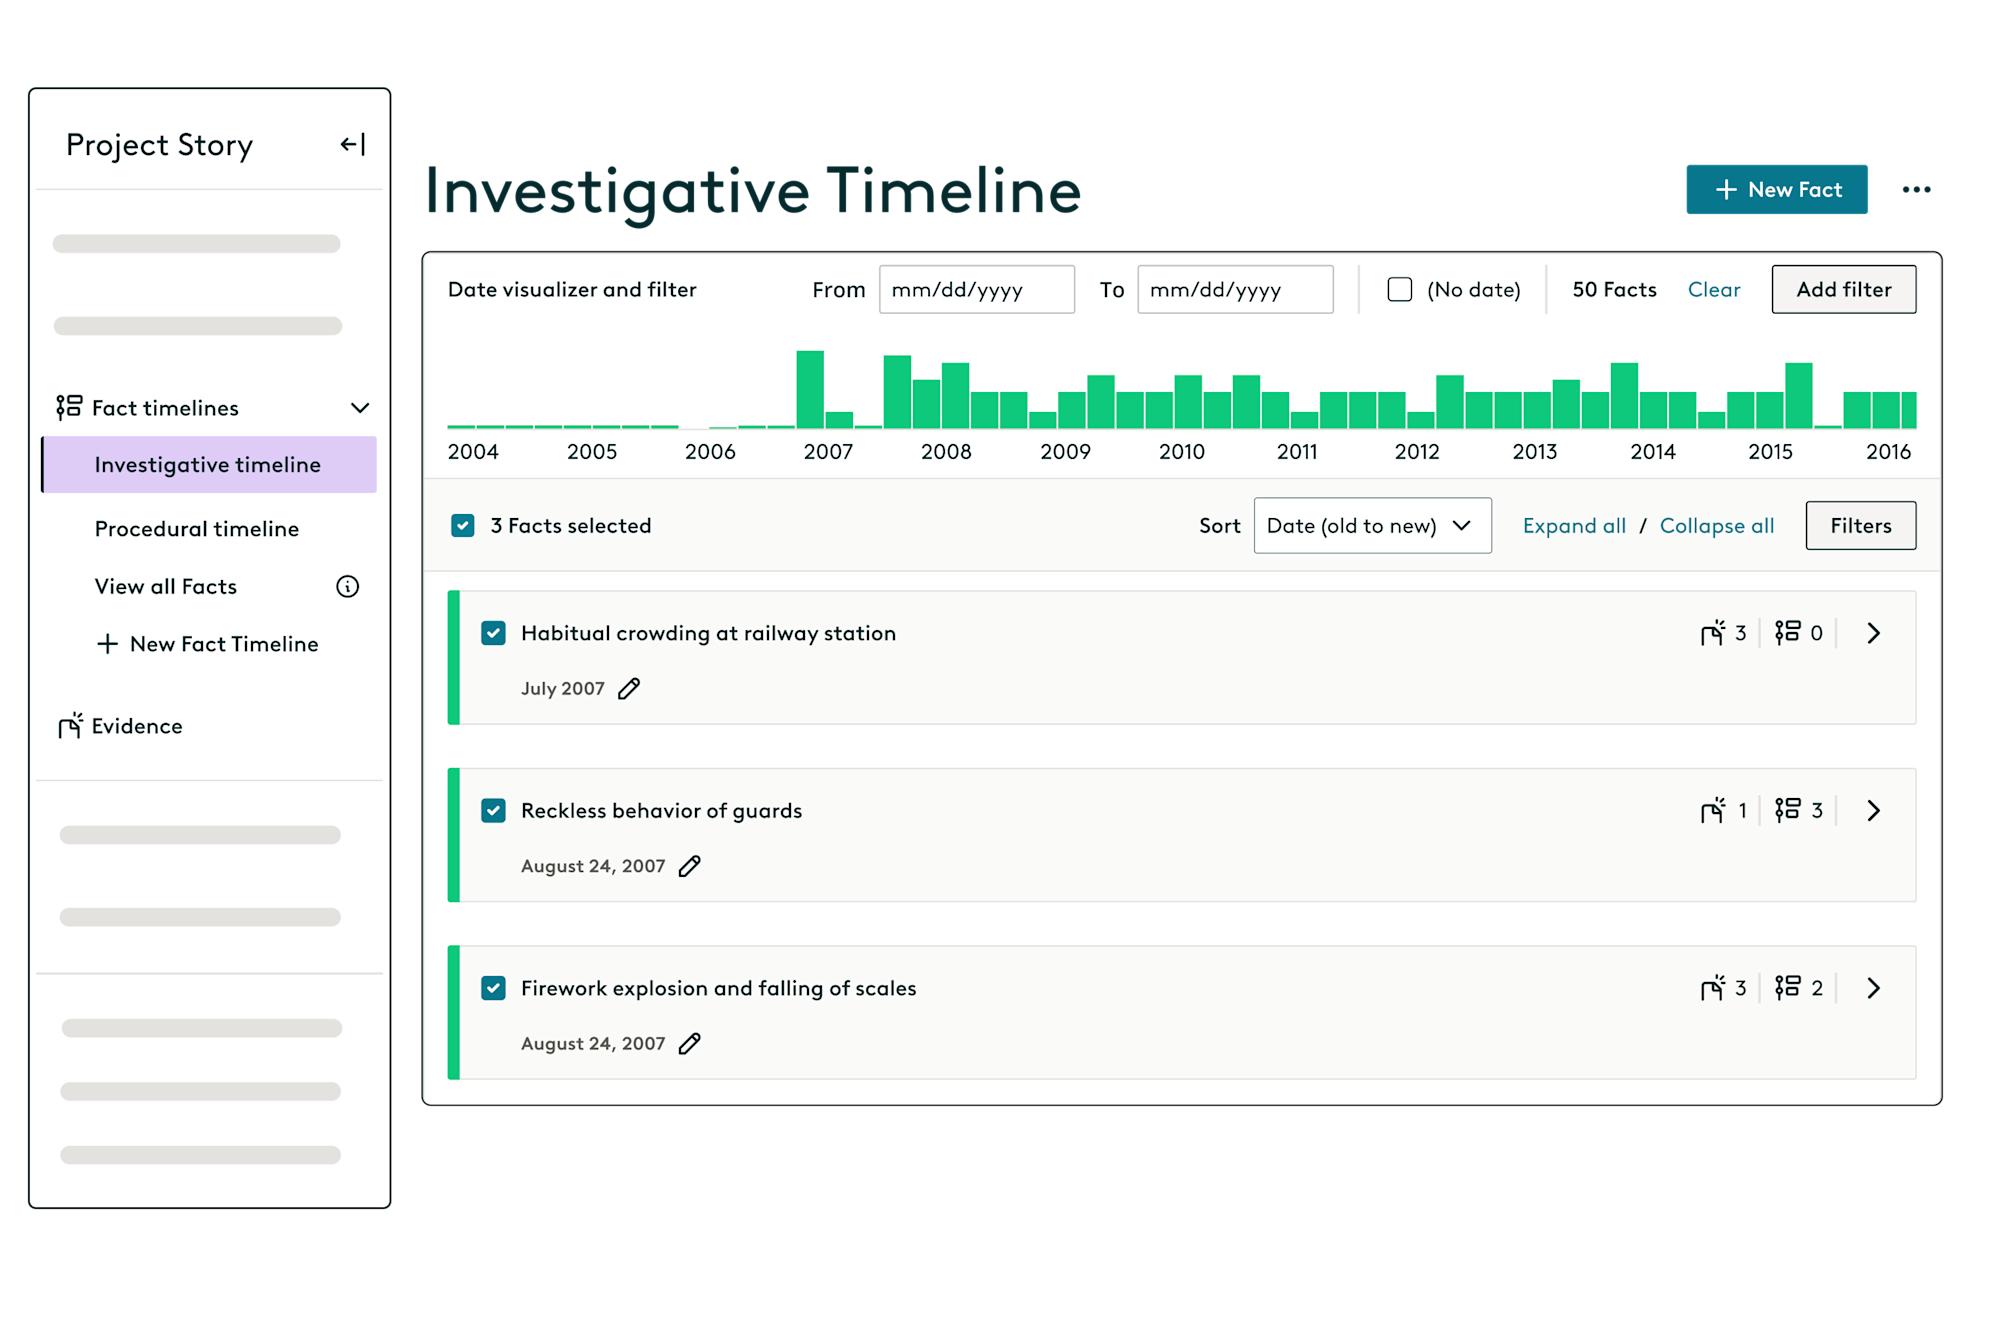Deselect Reckless behavior of guards checkbox

pyautogui.click(x=493, y=810)
